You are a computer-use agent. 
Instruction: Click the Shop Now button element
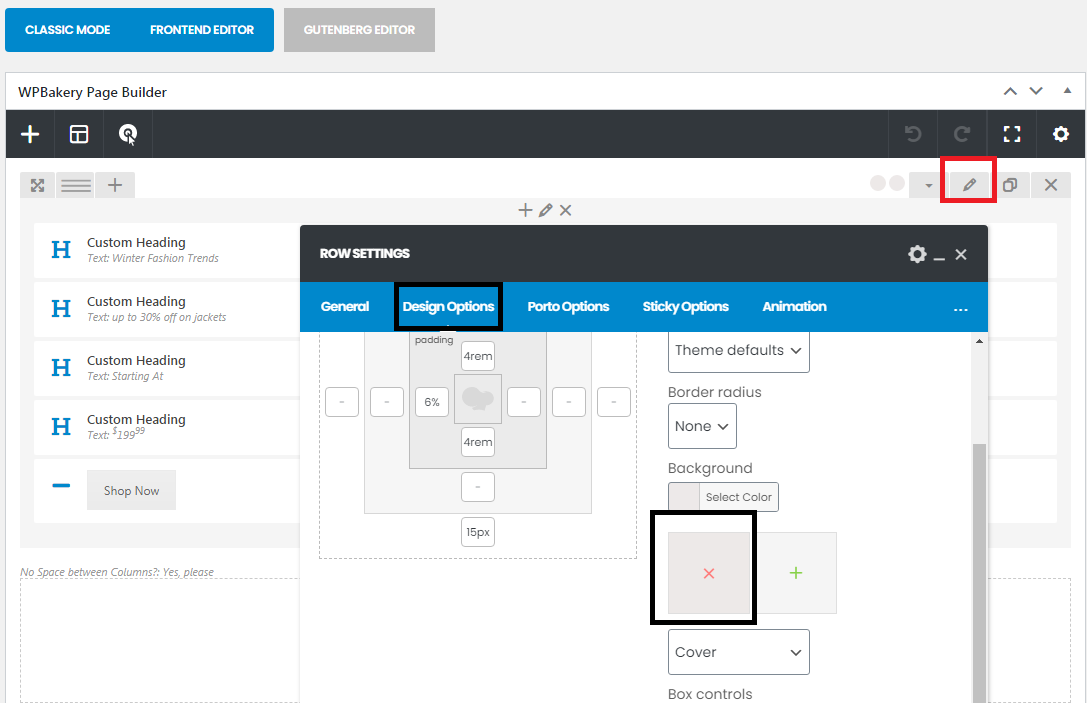point(131,490)
